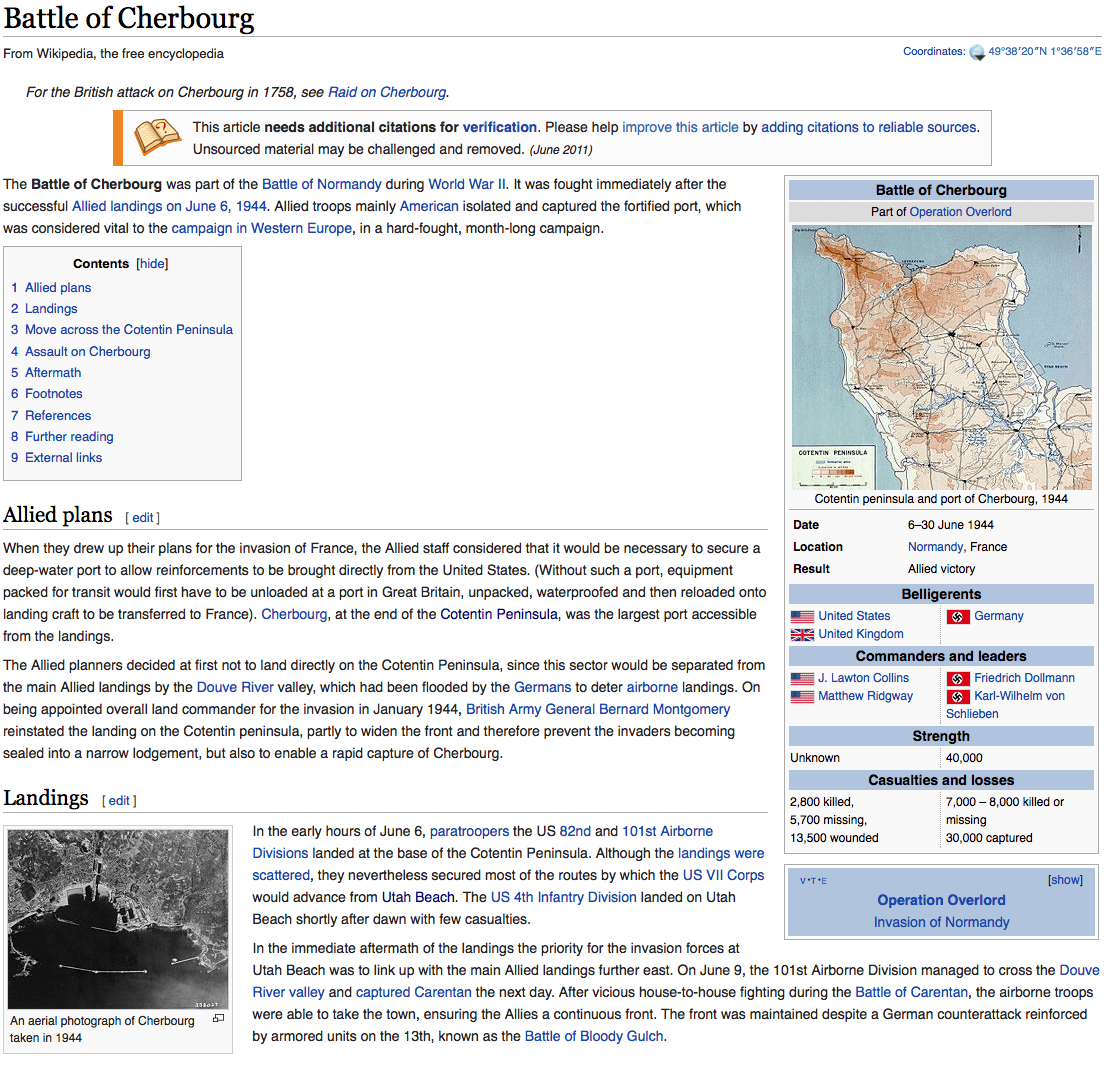Image resolution: width=1109 pixels, height=1066 pixels.
Task: Edit the Landings section
Action: tap(119, 800)
